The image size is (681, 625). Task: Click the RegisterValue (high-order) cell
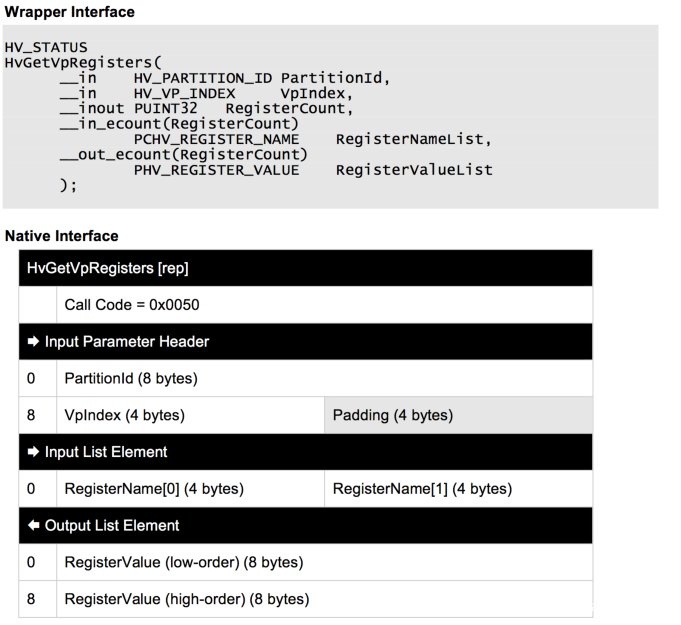186,599
